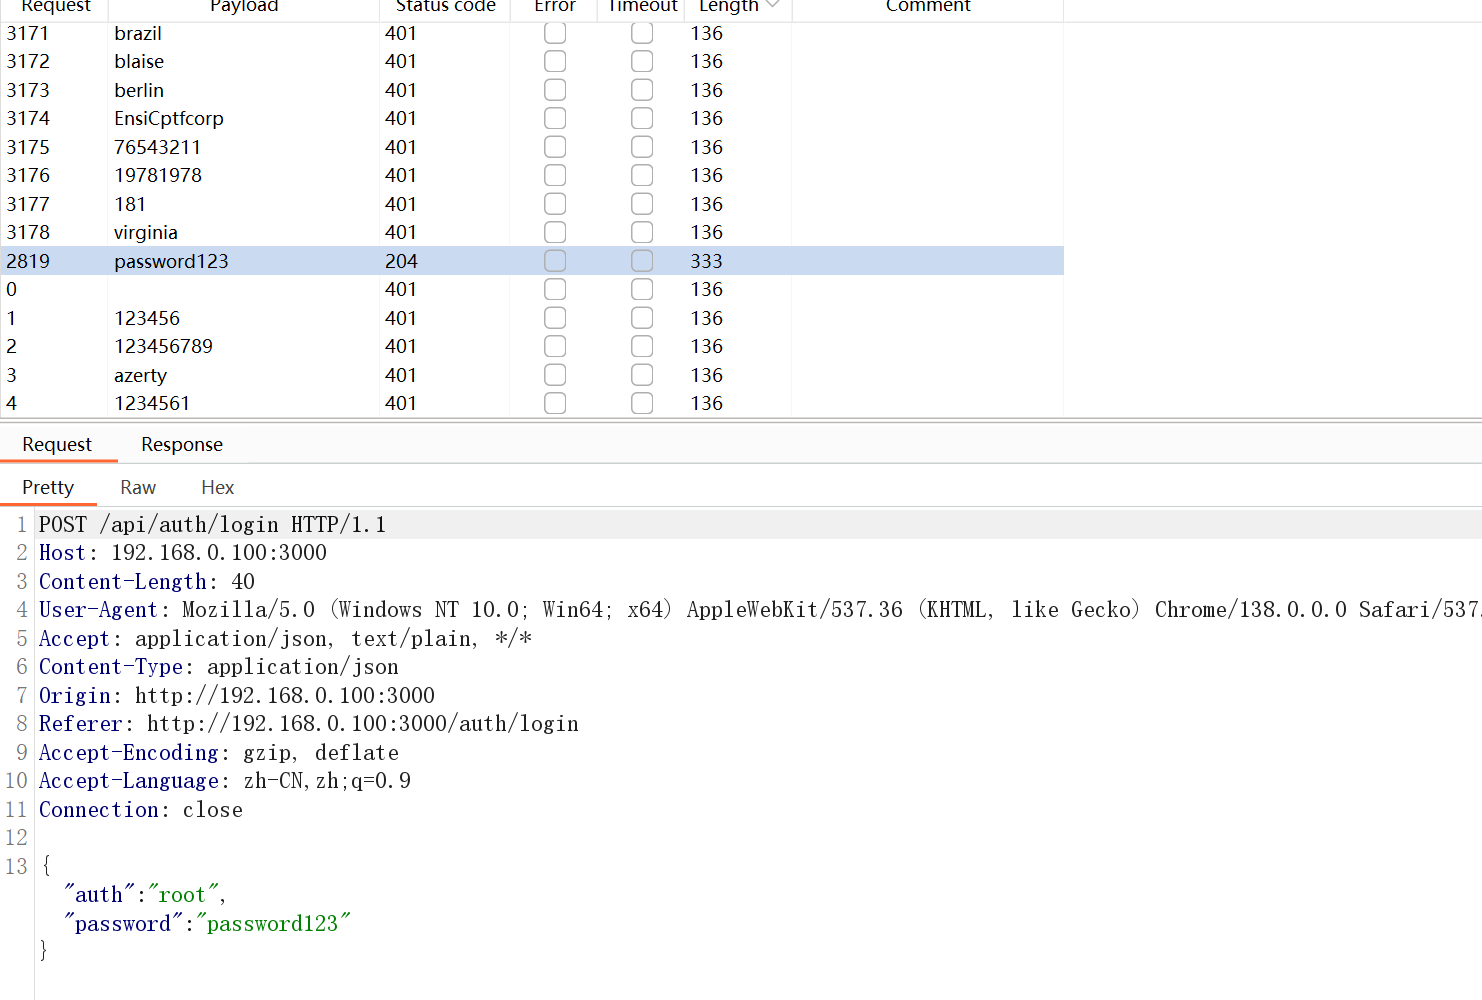Screen dimensions: 1482x1000
Task: Click request number 3177
Action: click(x=28, y=204)
